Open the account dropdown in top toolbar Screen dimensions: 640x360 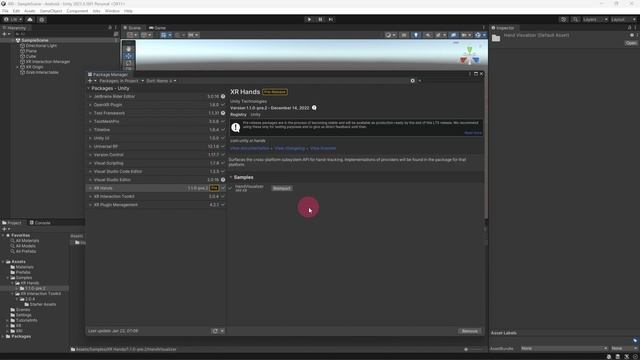pyautogui.click(x=12, y=19)
